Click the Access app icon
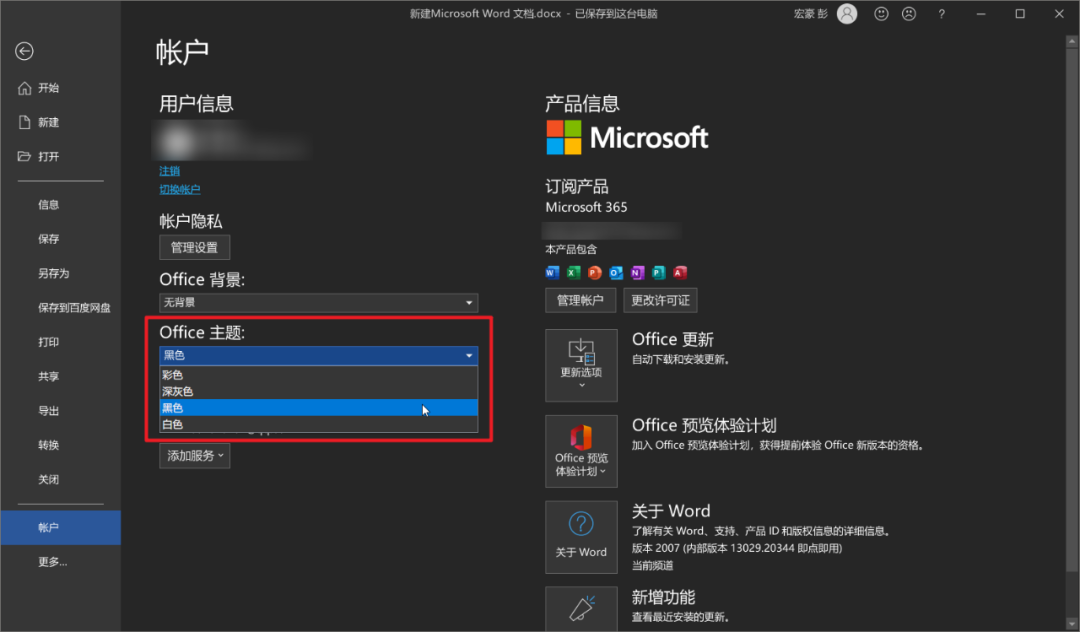Image resolution: width=1080 pixels, height=632 pixels. coord(680,273)
